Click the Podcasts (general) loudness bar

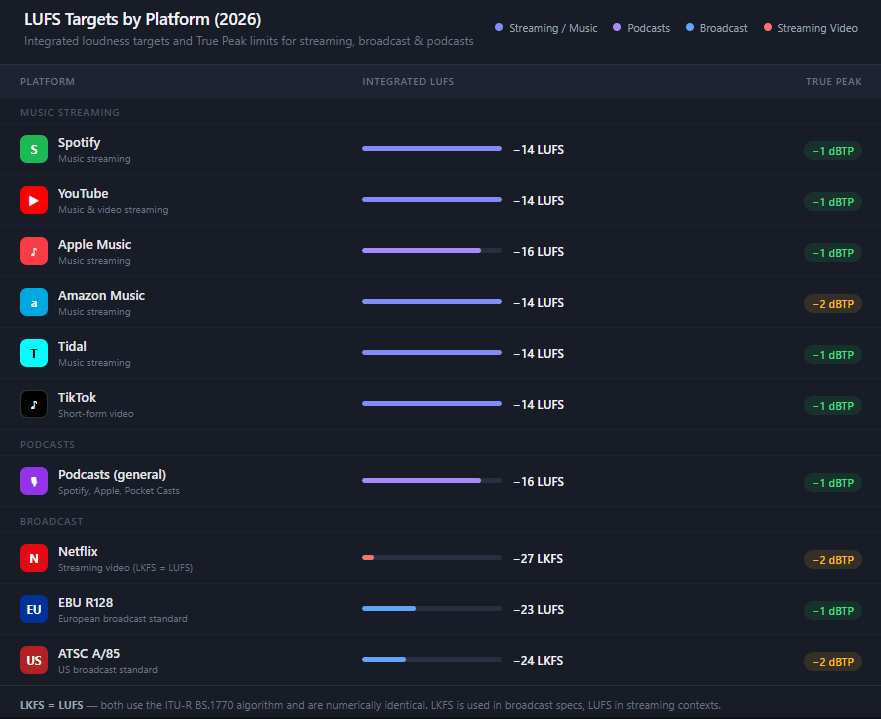click(432, 481)
